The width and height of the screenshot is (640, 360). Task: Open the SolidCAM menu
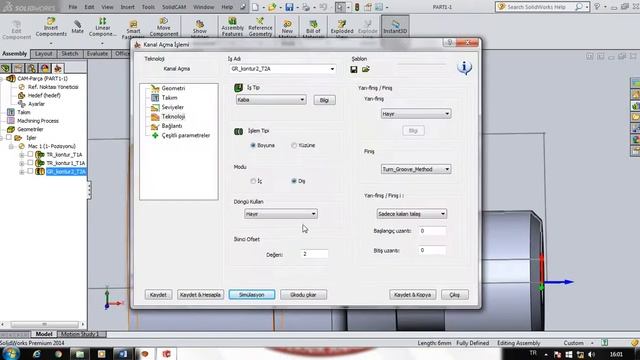pos(174,7)
